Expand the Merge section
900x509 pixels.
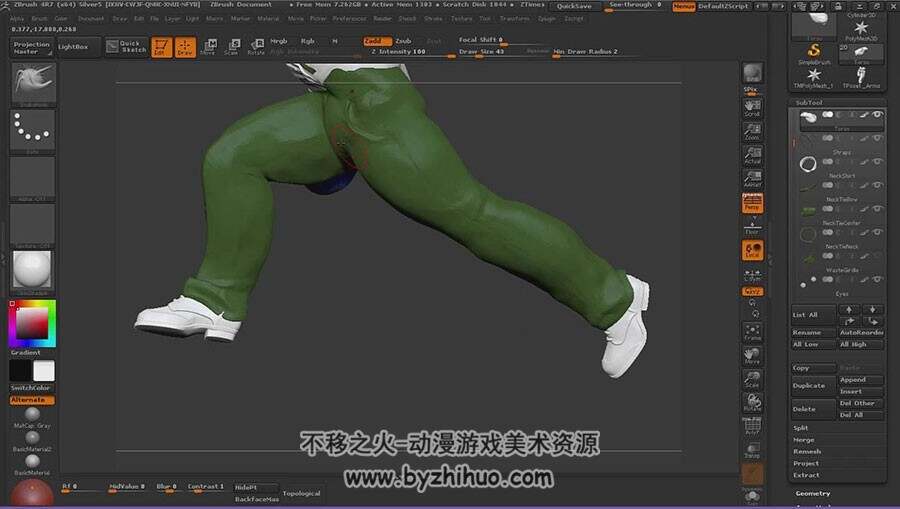804,440
